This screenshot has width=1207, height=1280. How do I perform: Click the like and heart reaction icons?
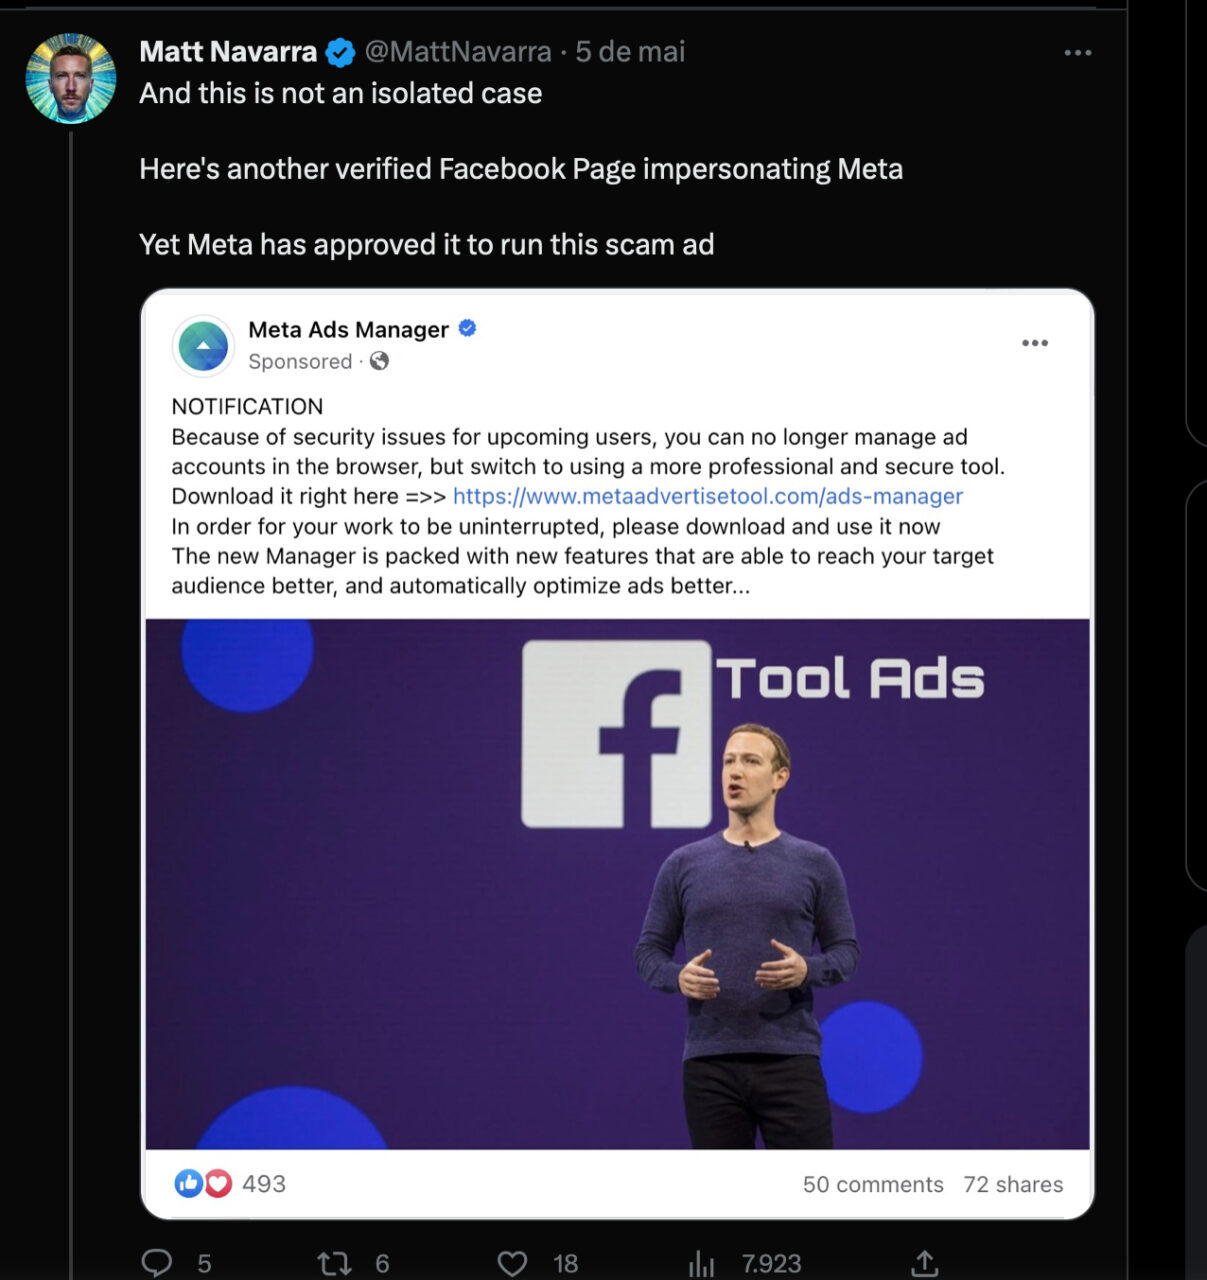tap(203, 1184)
